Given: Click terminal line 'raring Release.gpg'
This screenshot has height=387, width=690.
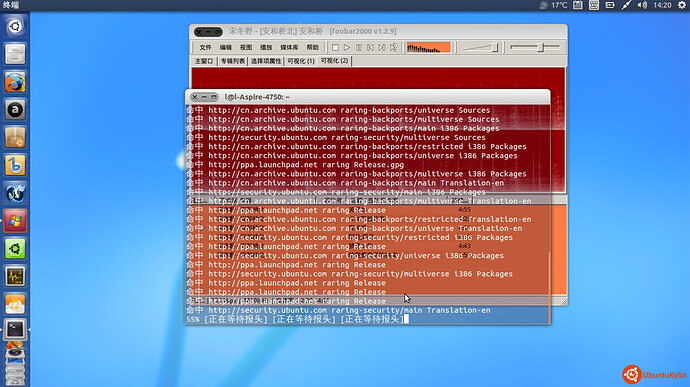Looking at the screenshot, I should [363, 165].
